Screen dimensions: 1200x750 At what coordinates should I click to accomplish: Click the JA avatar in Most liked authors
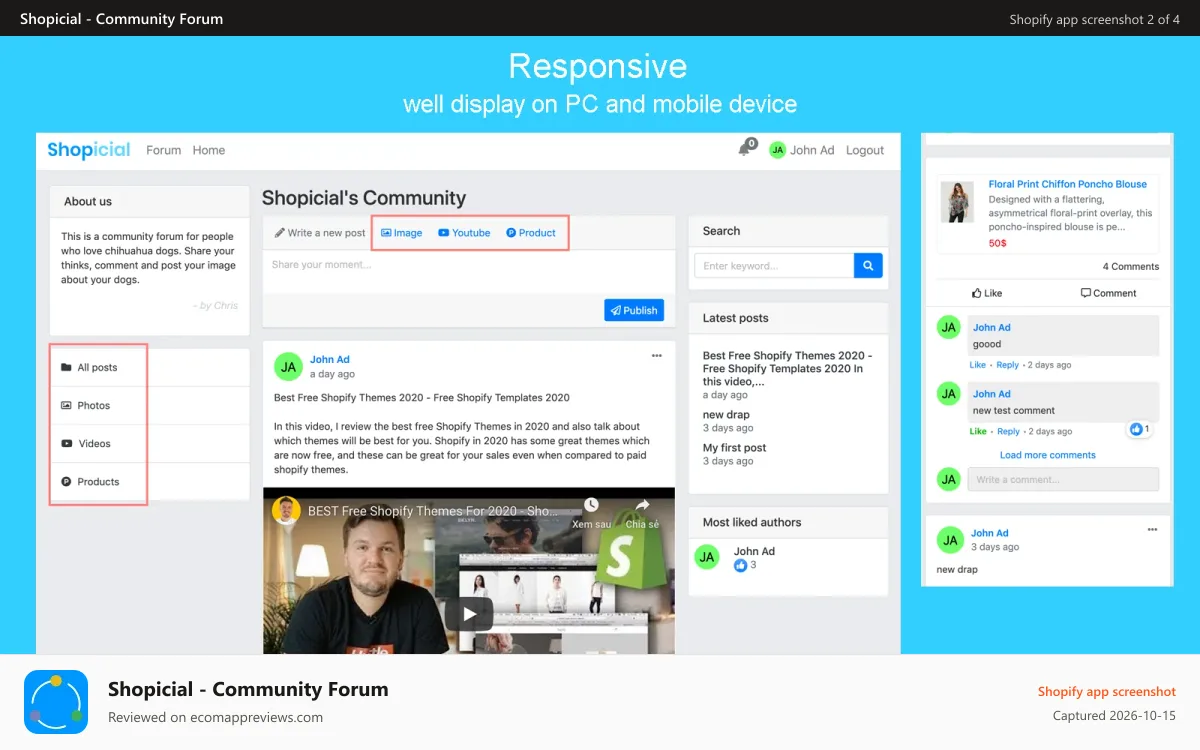tap(707, 557)
